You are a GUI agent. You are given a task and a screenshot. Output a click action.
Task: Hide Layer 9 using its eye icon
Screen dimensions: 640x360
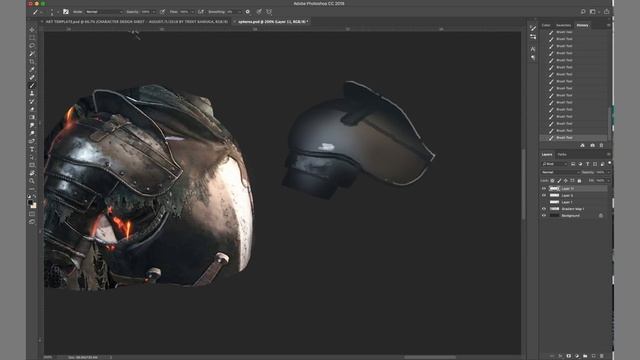[x=544, y=195]
